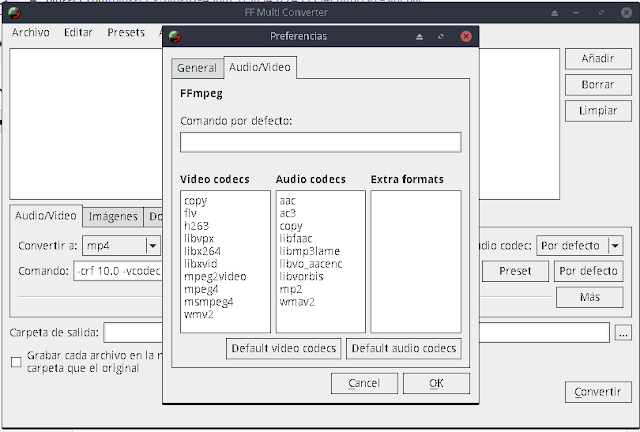Image resolution: width=640 pixels, height=432 pixels.
Task: Click 'h263' in Video codecs list
Action: click(x=196, y=226)
